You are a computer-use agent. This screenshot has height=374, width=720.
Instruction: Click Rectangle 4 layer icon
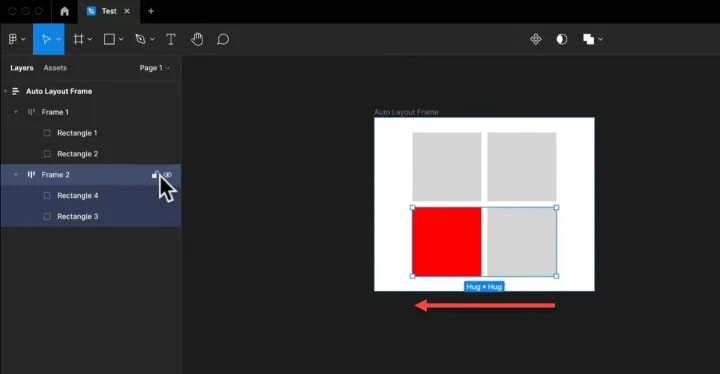(47, 196)
